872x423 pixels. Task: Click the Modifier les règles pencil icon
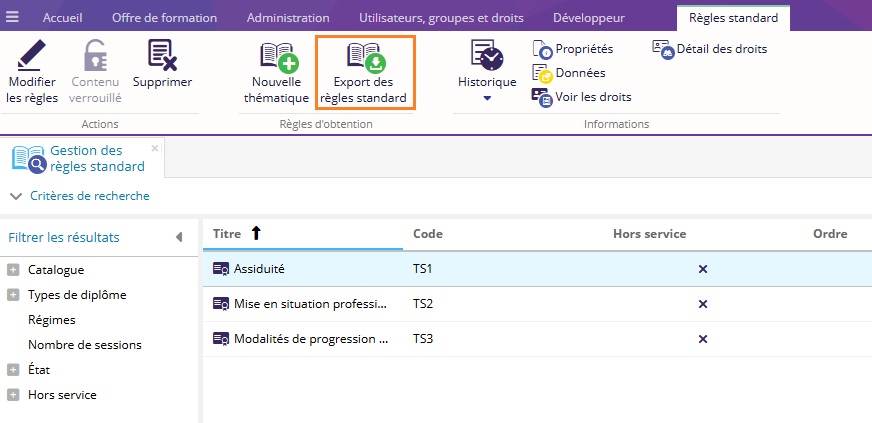[x=32, y=55]
